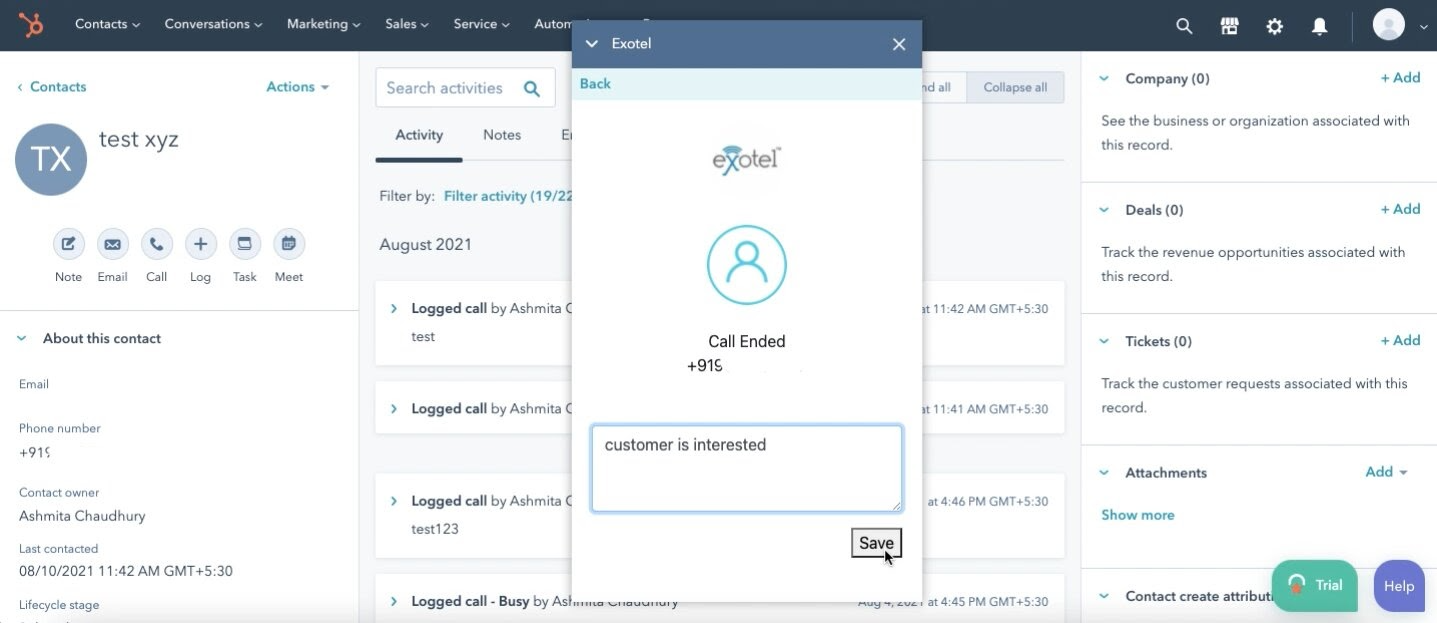Collapse the Attachments section
Image resolution: width=1437 pixels, height=623 pixels.
pyautogui.click(x=1104, y=473)
